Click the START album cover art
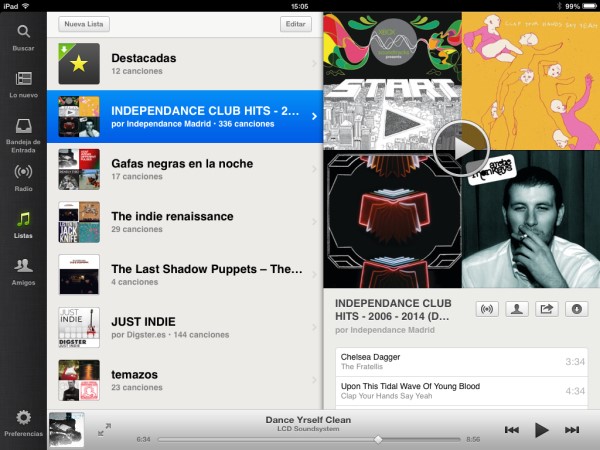The height and width of the screenshot is (450, 600). [392, 81]
